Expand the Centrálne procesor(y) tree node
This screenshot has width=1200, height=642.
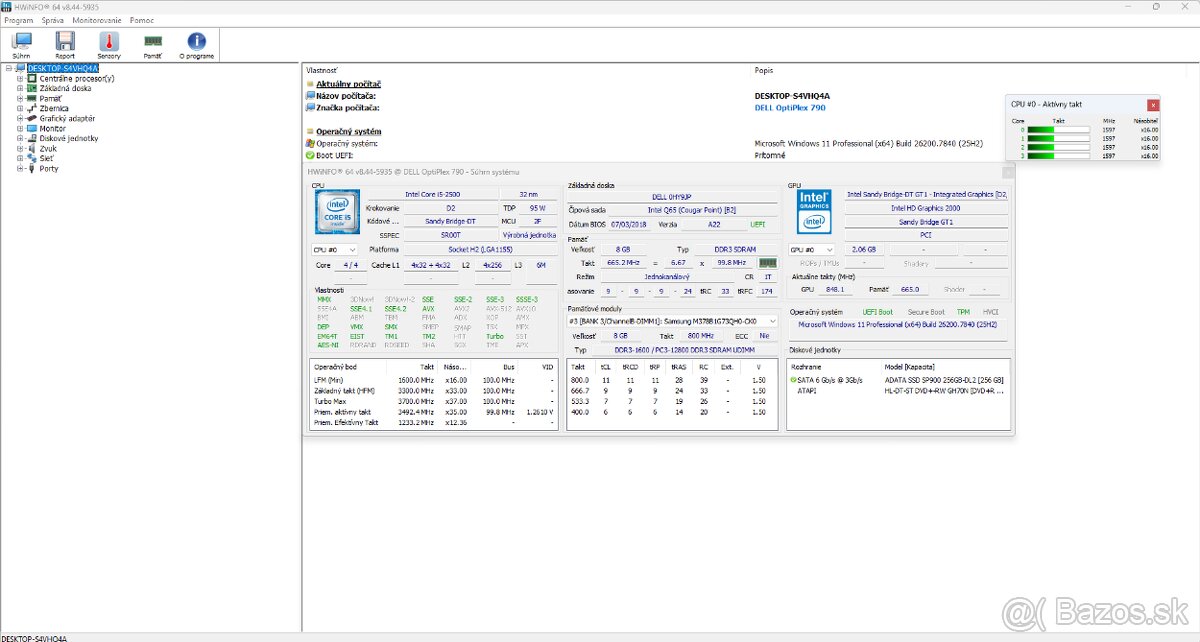click(20, 78)
